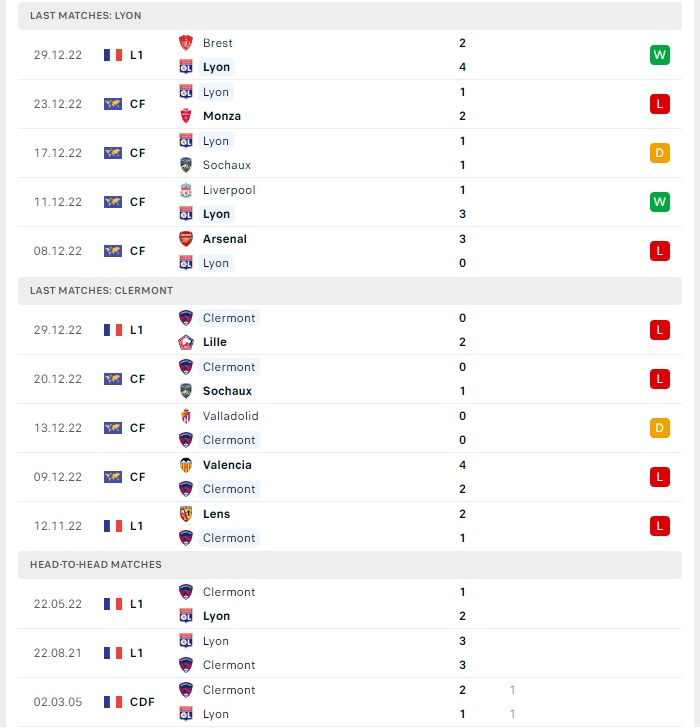Click the Arsenal club badge
This screenshot has width=700, height=728.
click(x=186, y=239)
